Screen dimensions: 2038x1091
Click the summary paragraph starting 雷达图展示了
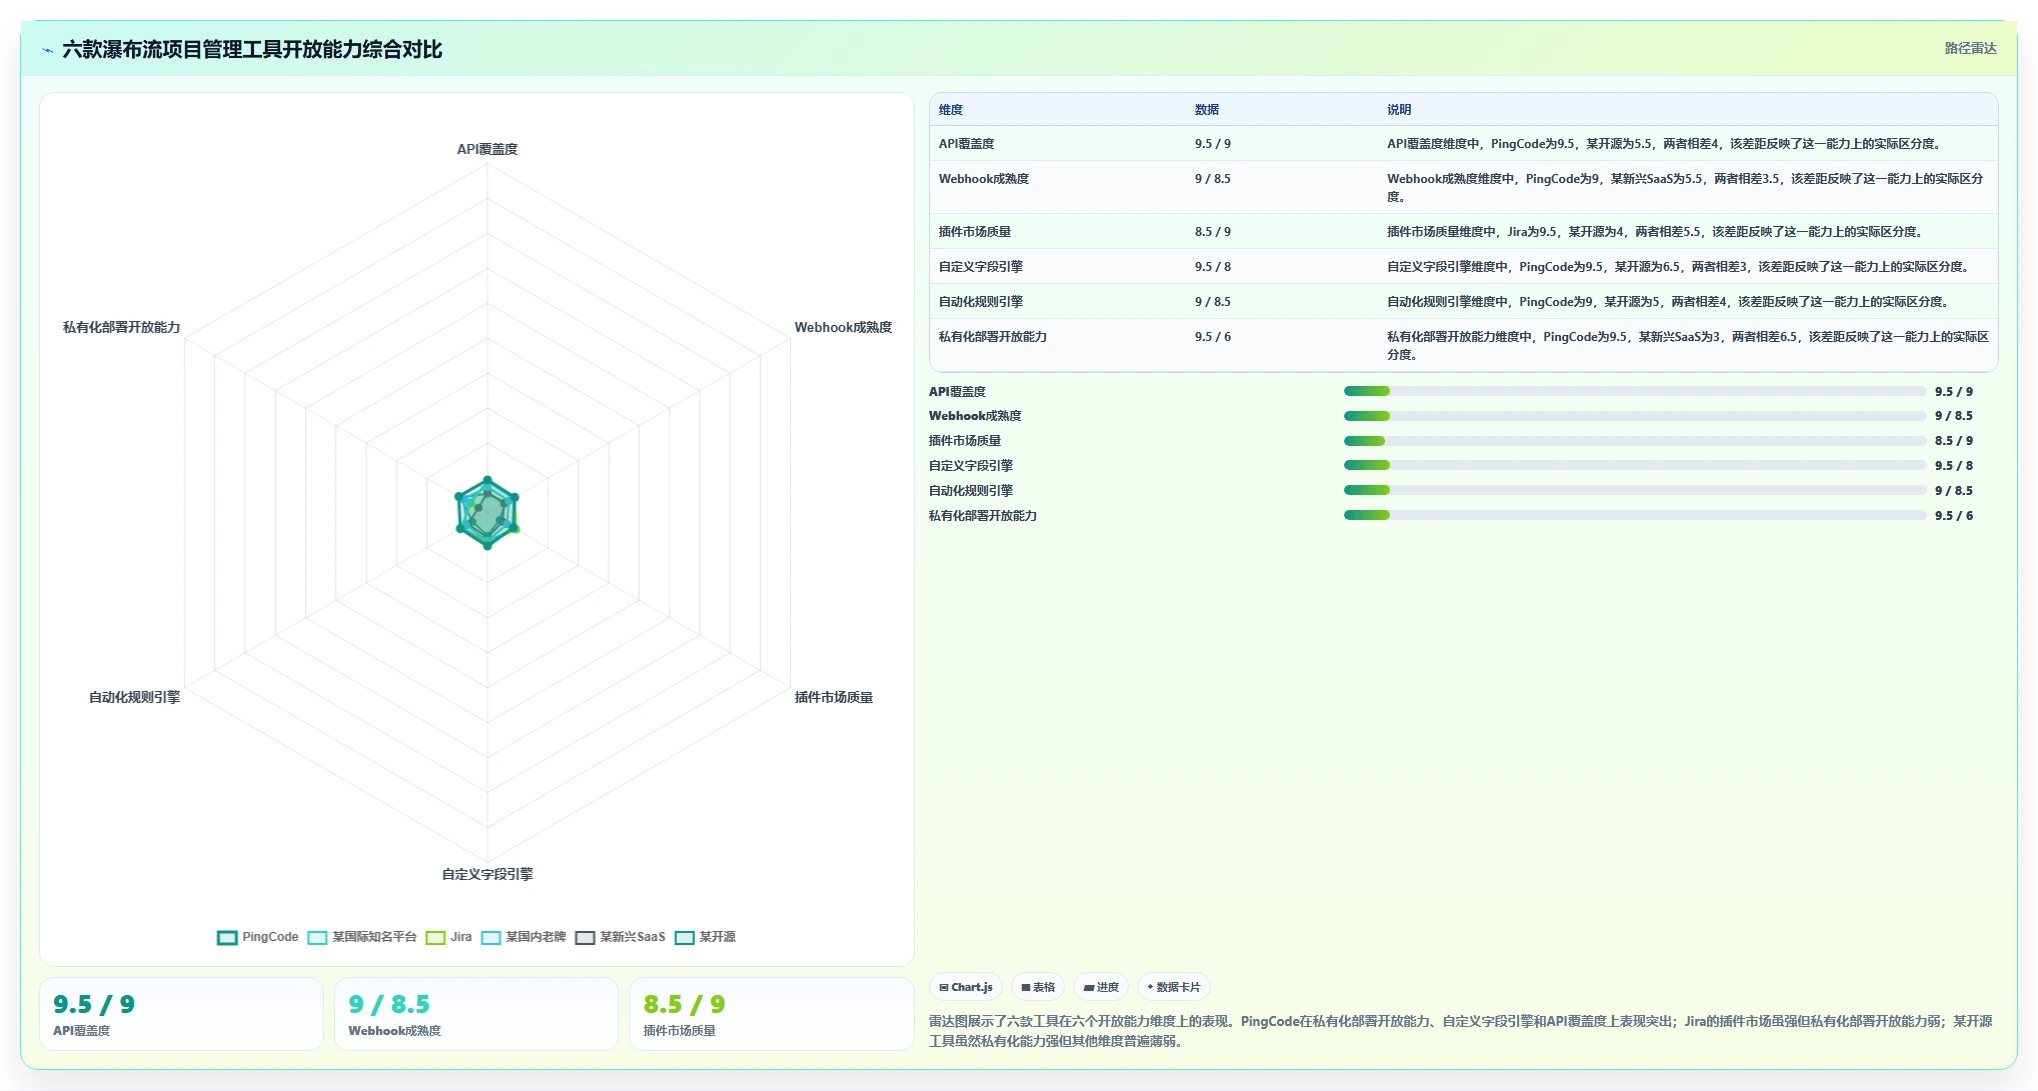[x=1460, y=1031]
